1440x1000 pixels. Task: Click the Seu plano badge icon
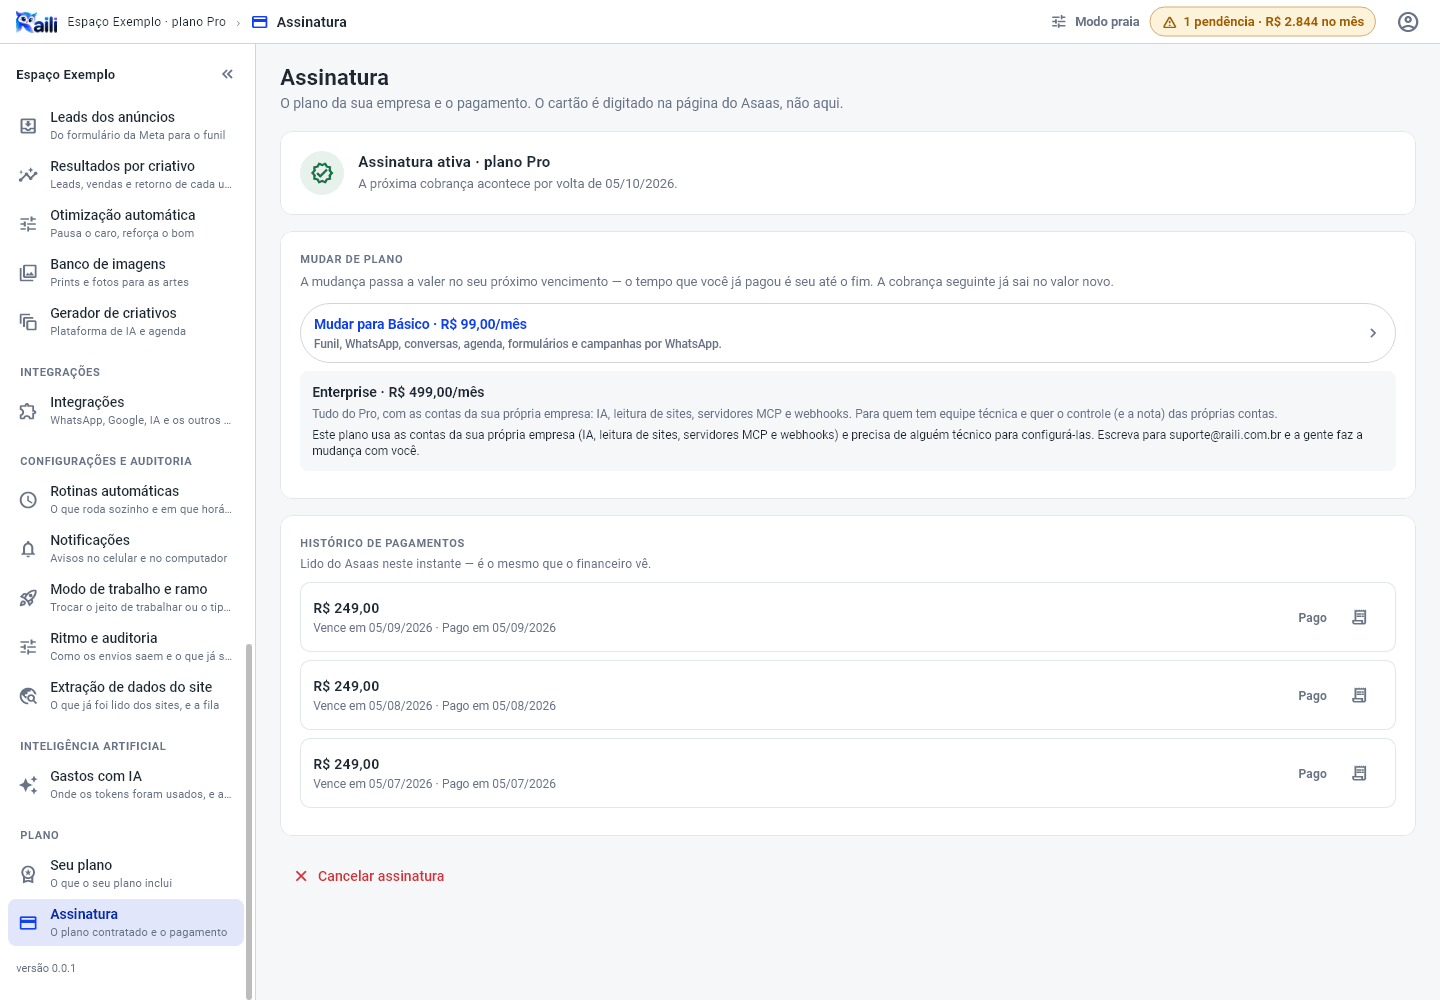point(28,874)
